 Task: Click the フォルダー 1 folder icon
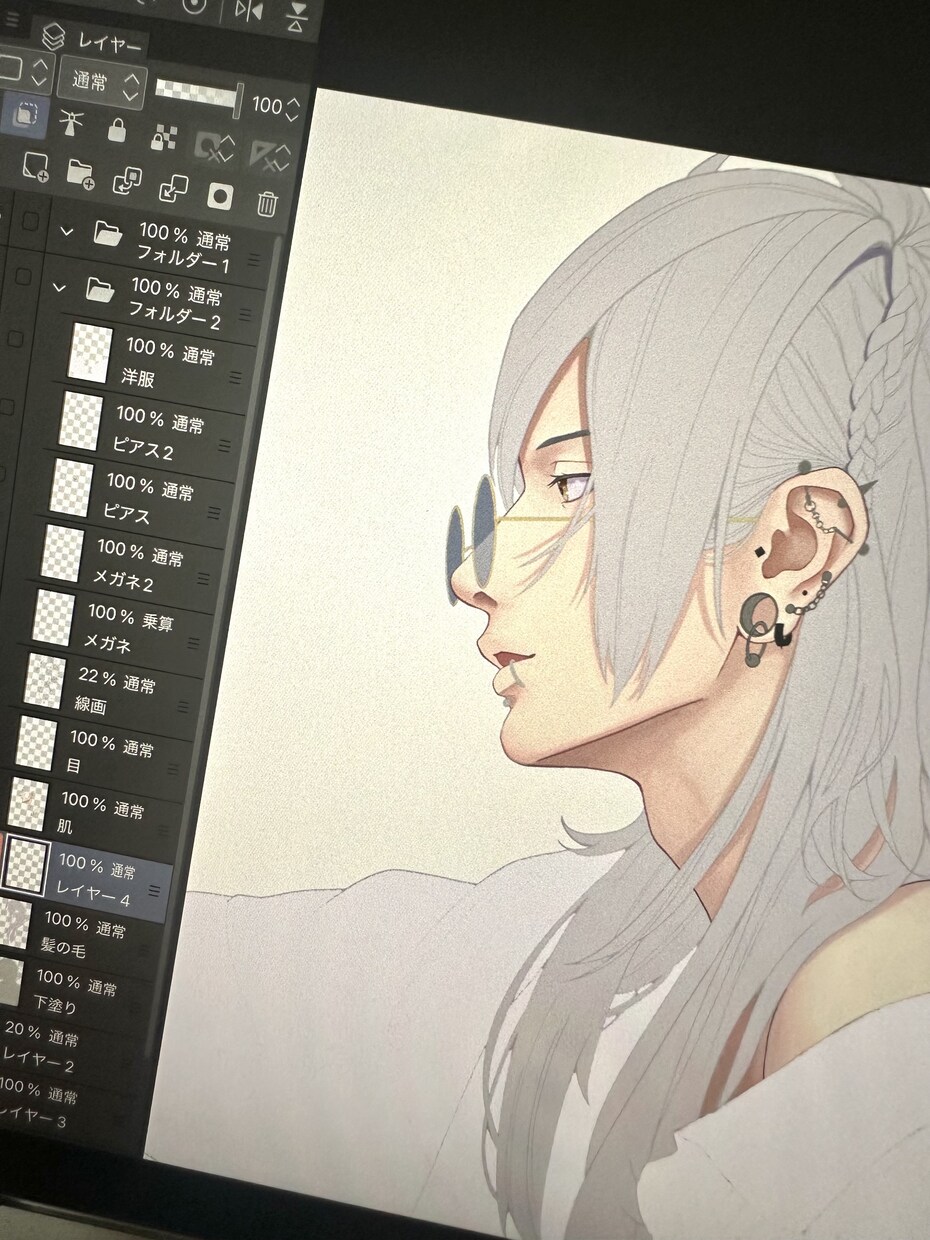107,234
